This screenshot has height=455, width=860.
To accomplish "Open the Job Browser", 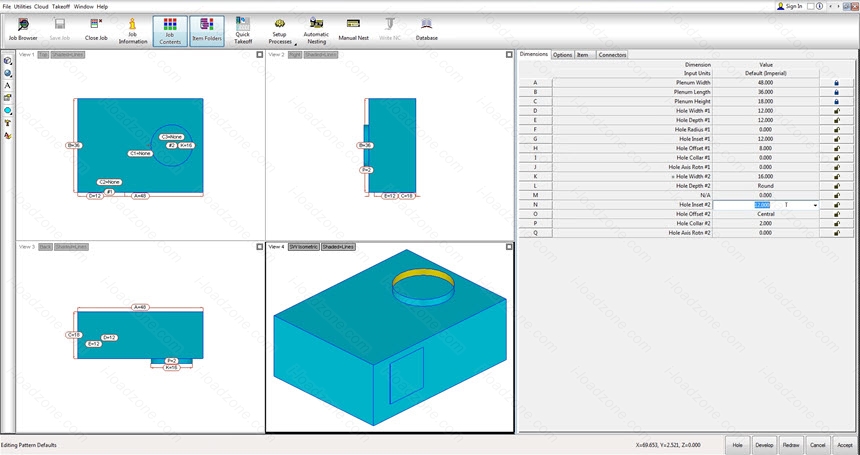I will [23, 30].
